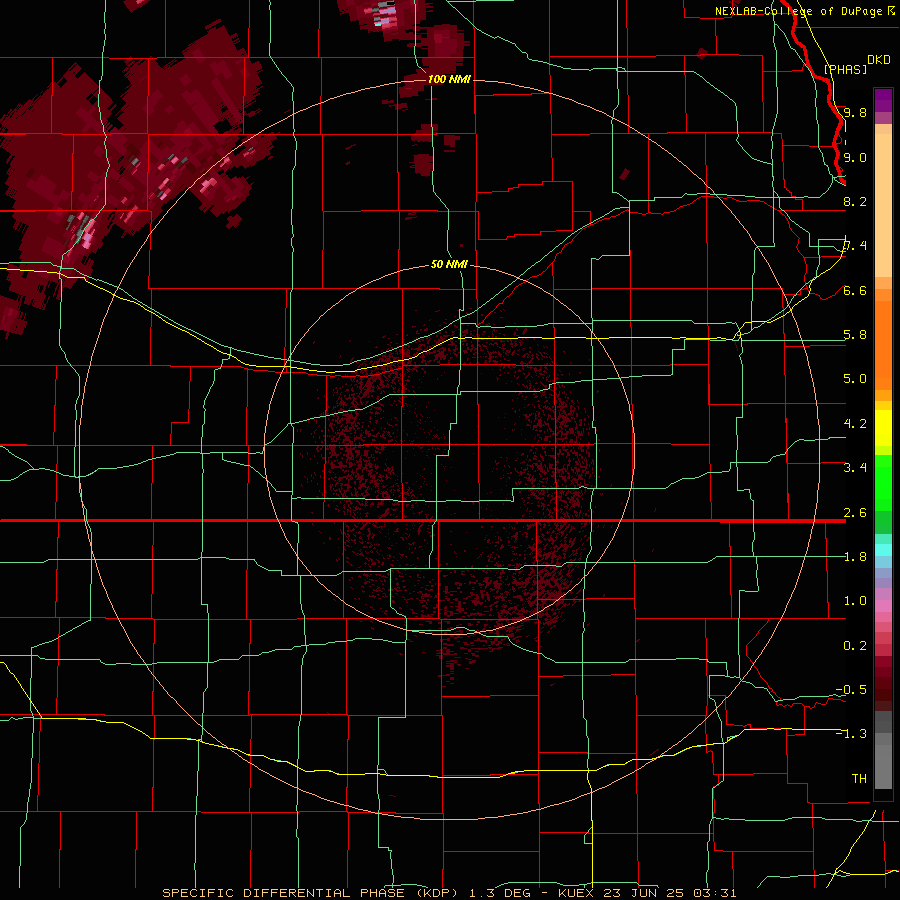The width and height of the screenshot is (900, 900).
Task: Click the 3.4 scale value
Action: [855, 468]
